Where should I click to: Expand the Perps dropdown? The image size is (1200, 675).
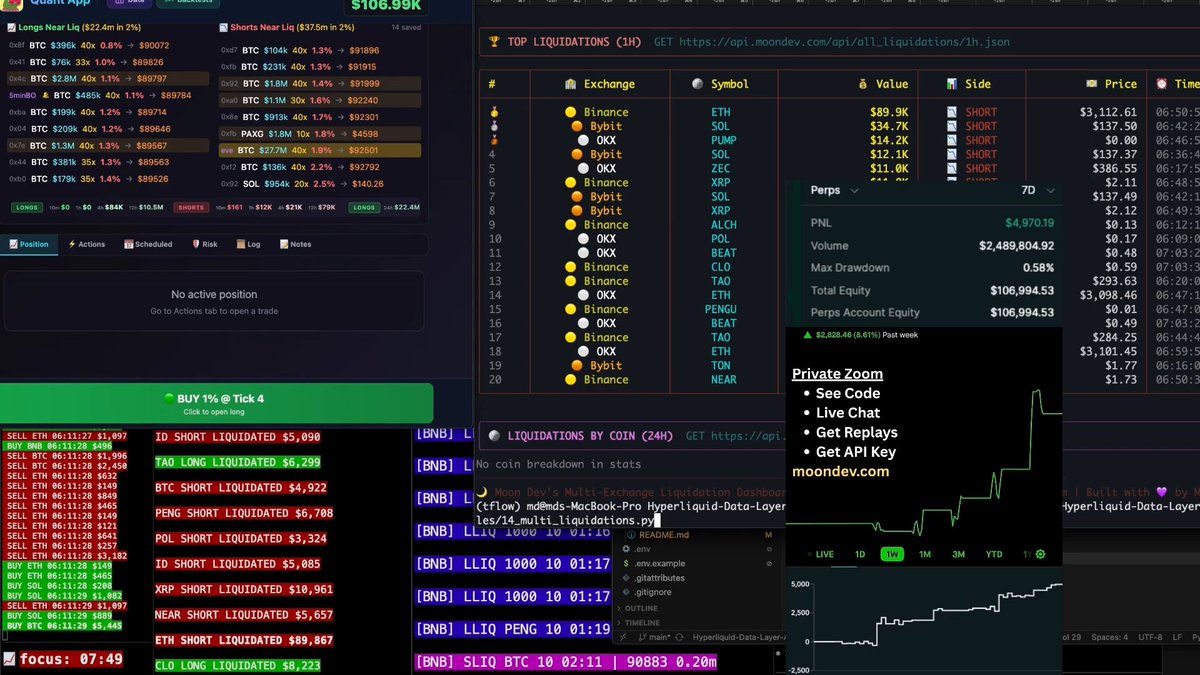(834, 190)
